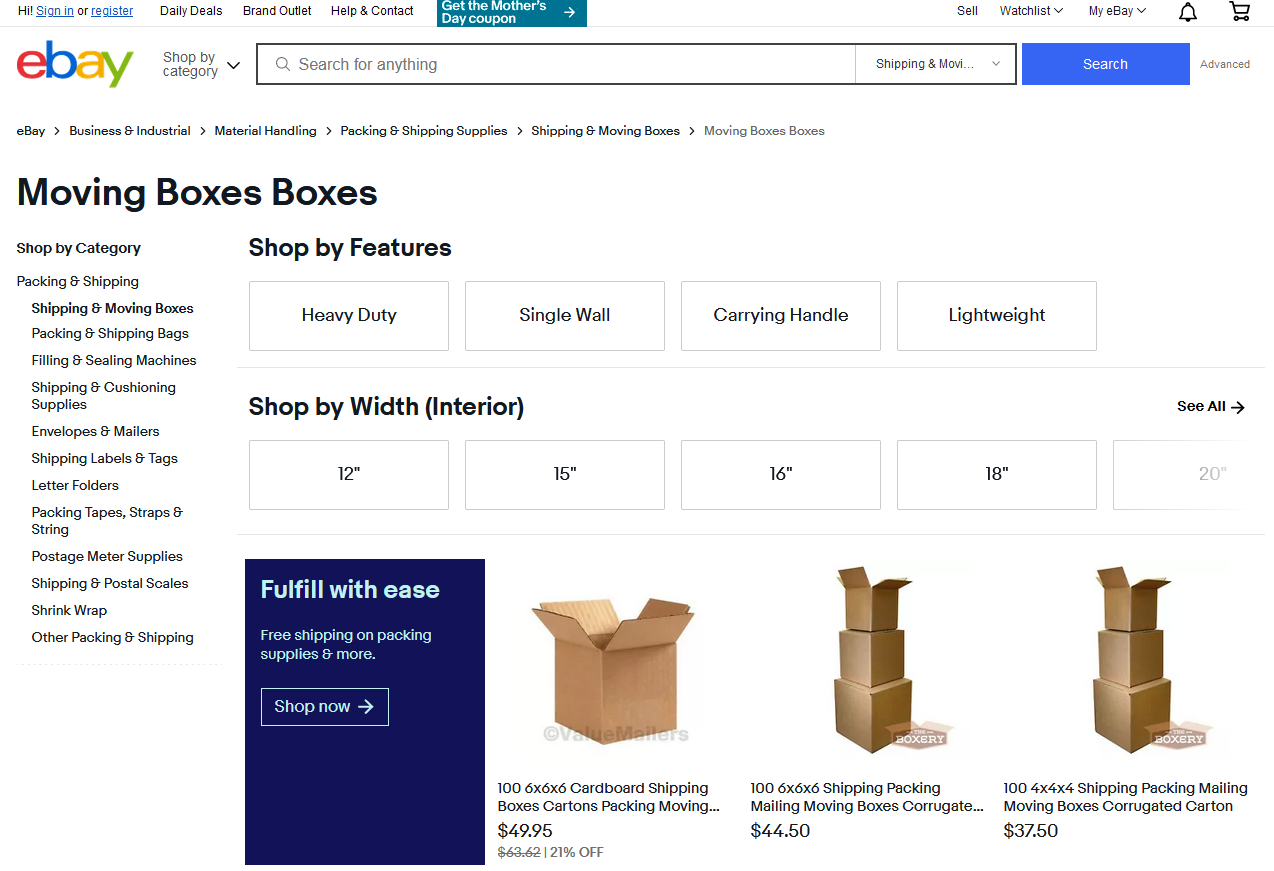Open Daily Deals
The height and width of the screenshot is (871, 1274).
[x=190, y=11]
